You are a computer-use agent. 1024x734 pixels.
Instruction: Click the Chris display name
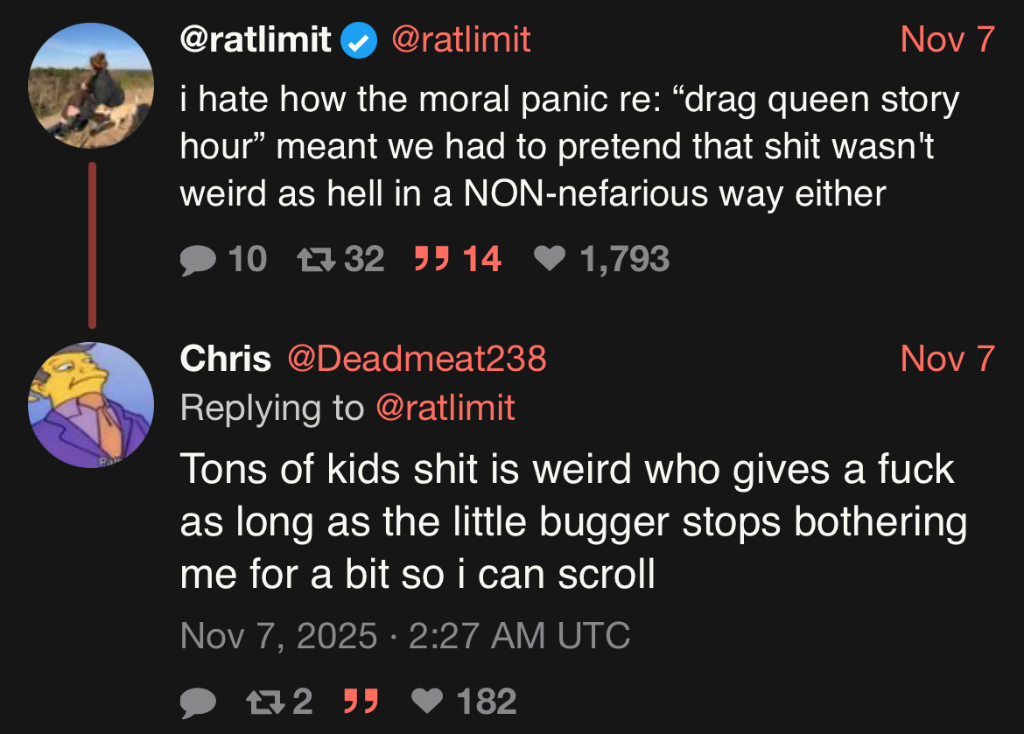[226, 359]
